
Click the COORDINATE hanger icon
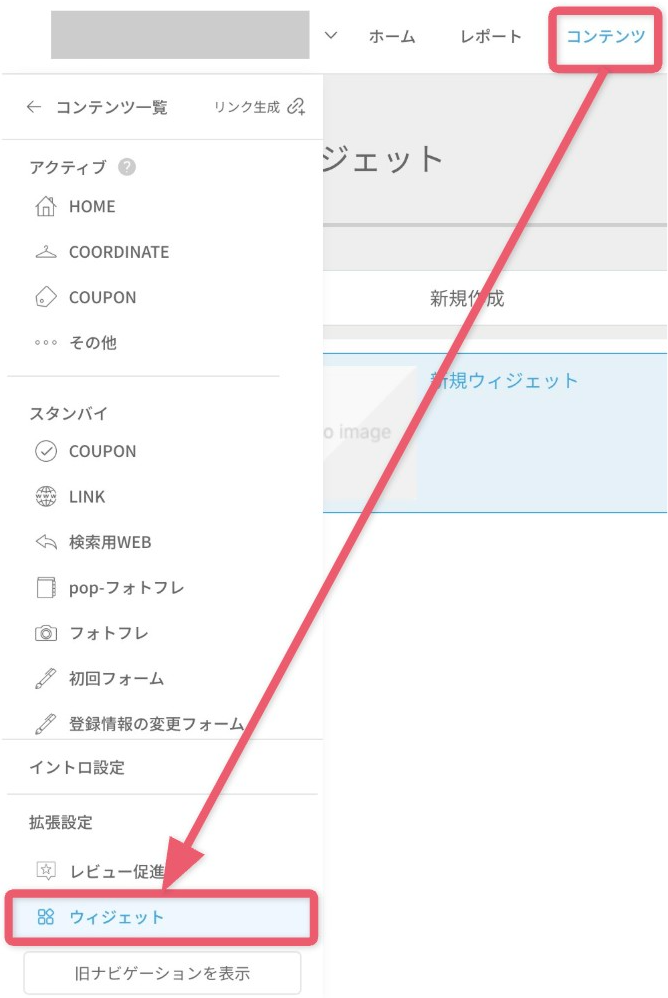click(46, 252)
